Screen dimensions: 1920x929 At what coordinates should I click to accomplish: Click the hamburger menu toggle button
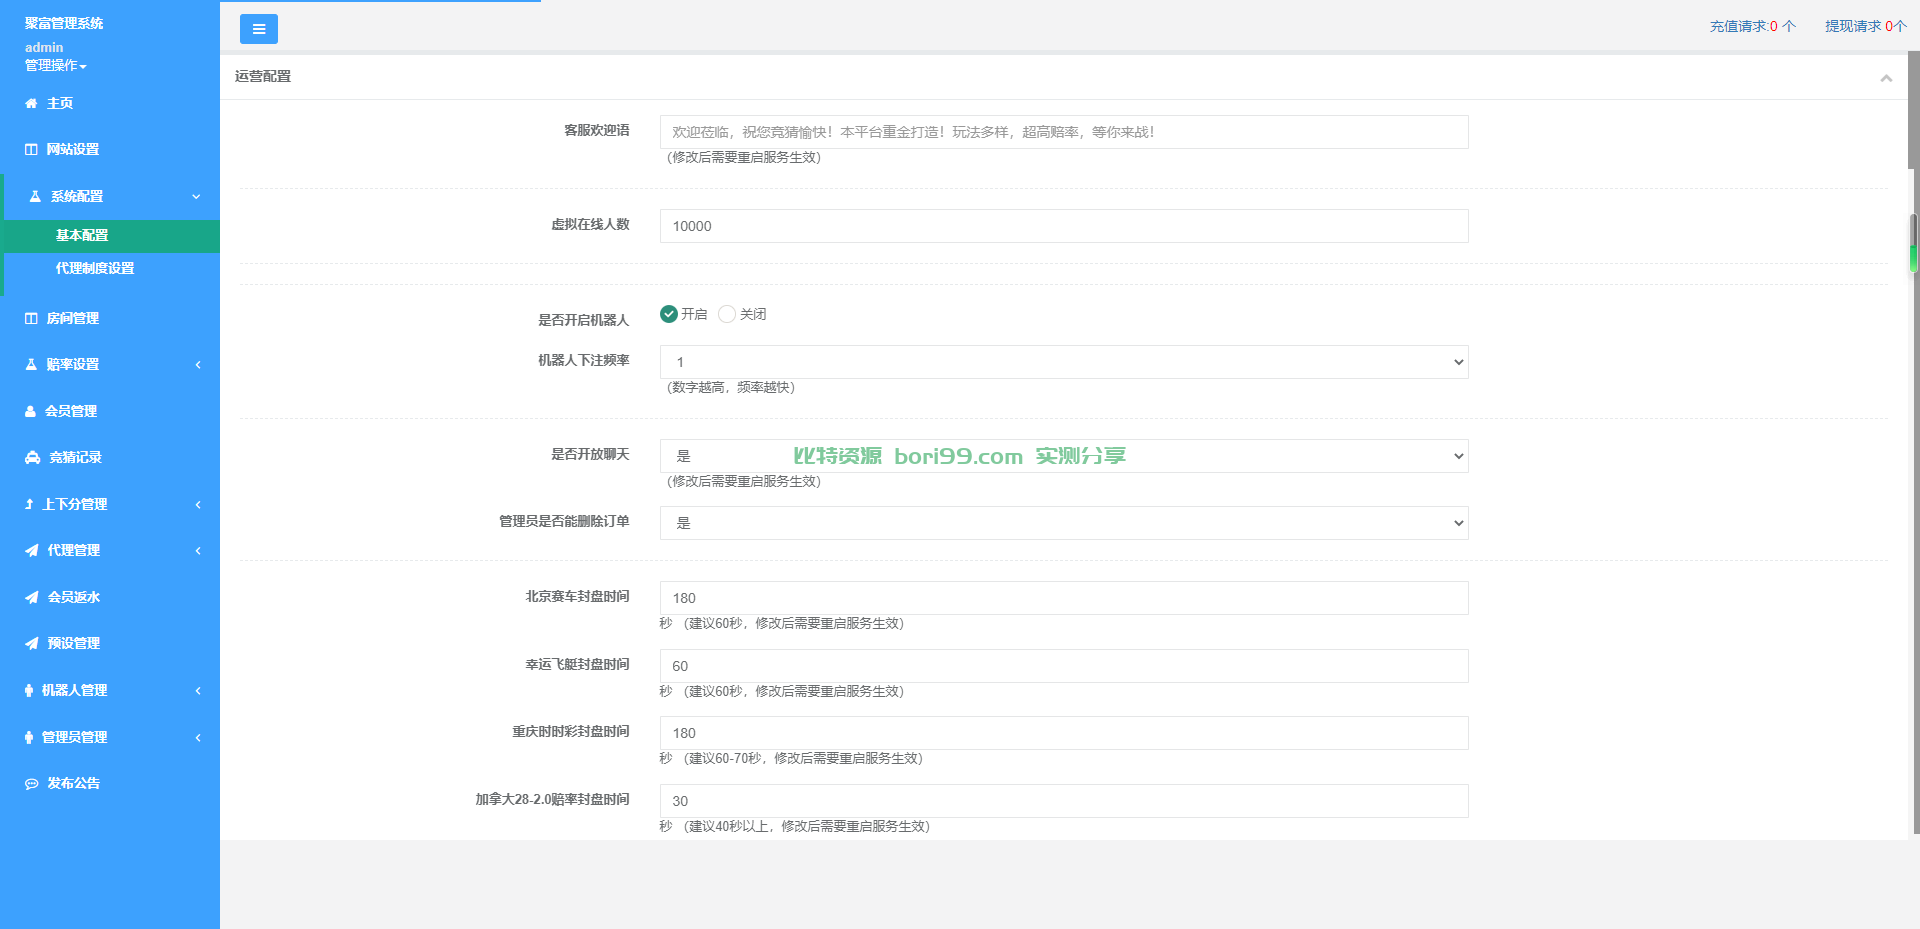point(259,29)
